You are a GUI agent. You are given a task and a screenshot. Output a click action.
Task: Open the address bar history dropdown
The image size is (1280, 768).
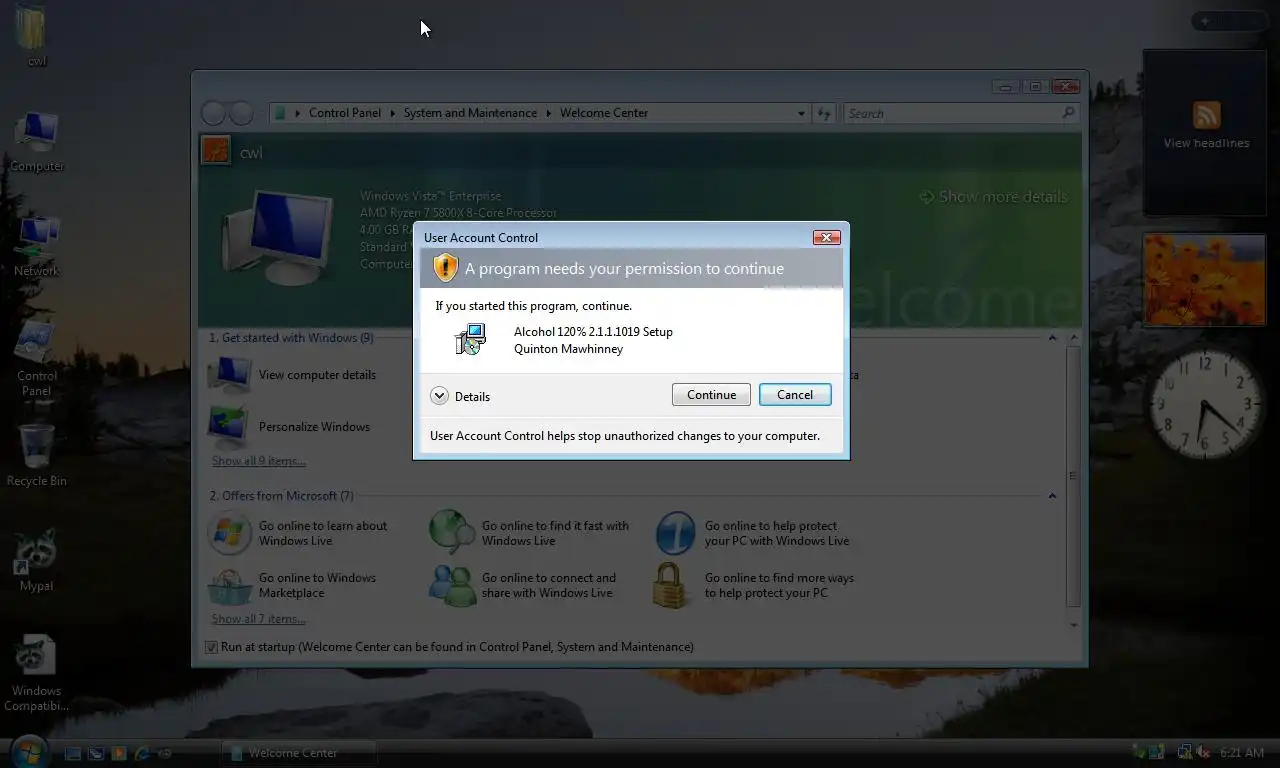pos(801,114)
